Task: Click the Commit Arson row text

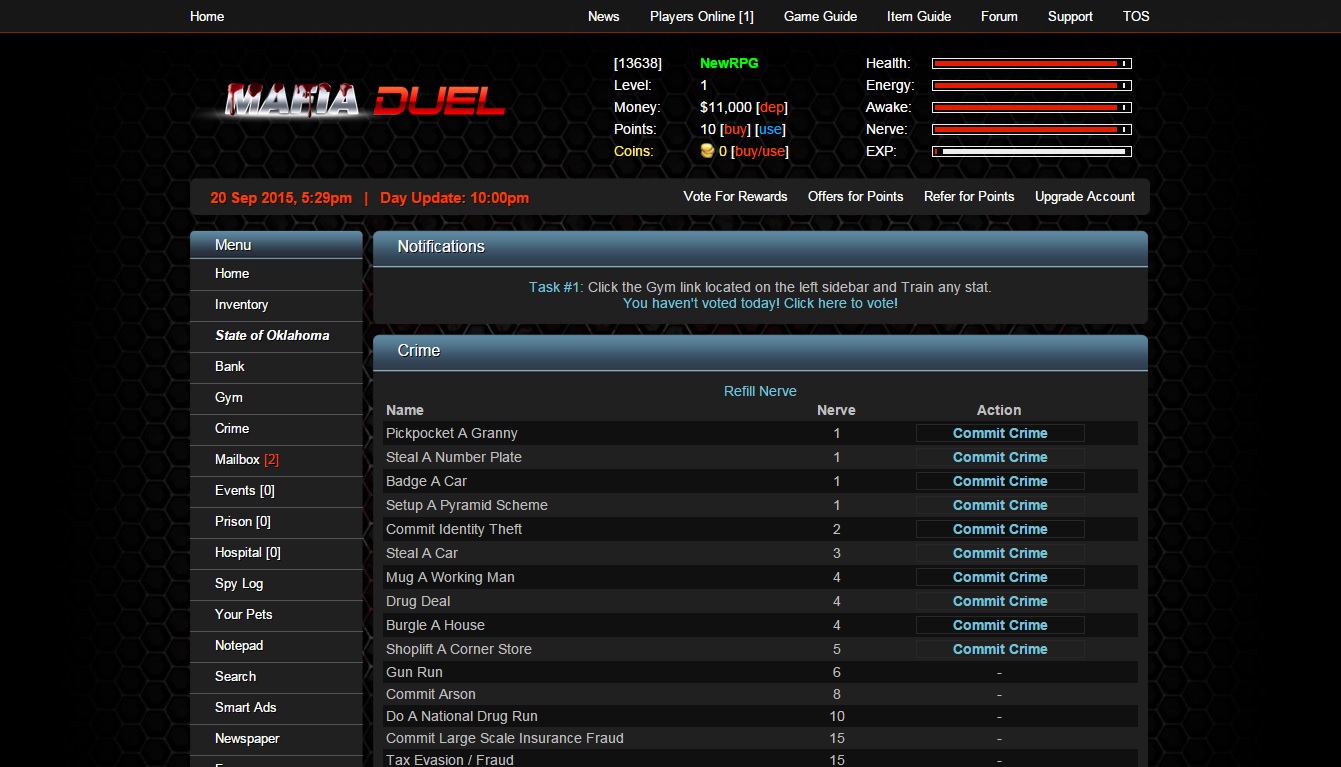Action: click(x=431, y=694)
